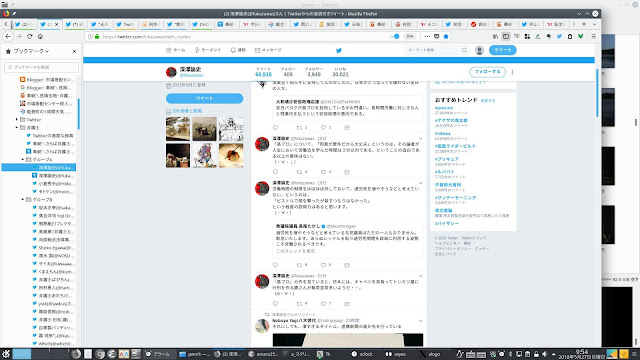640x360 pixels.
Task: Toggle the sidebar view toolbar icon
Action: tap(506, 36)
